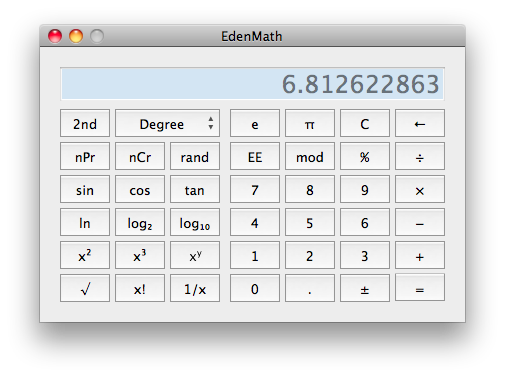The image size is (505, 377).
Task: Click the backspace arrow key
Action: pyautogui.click(x=420, y=123)
